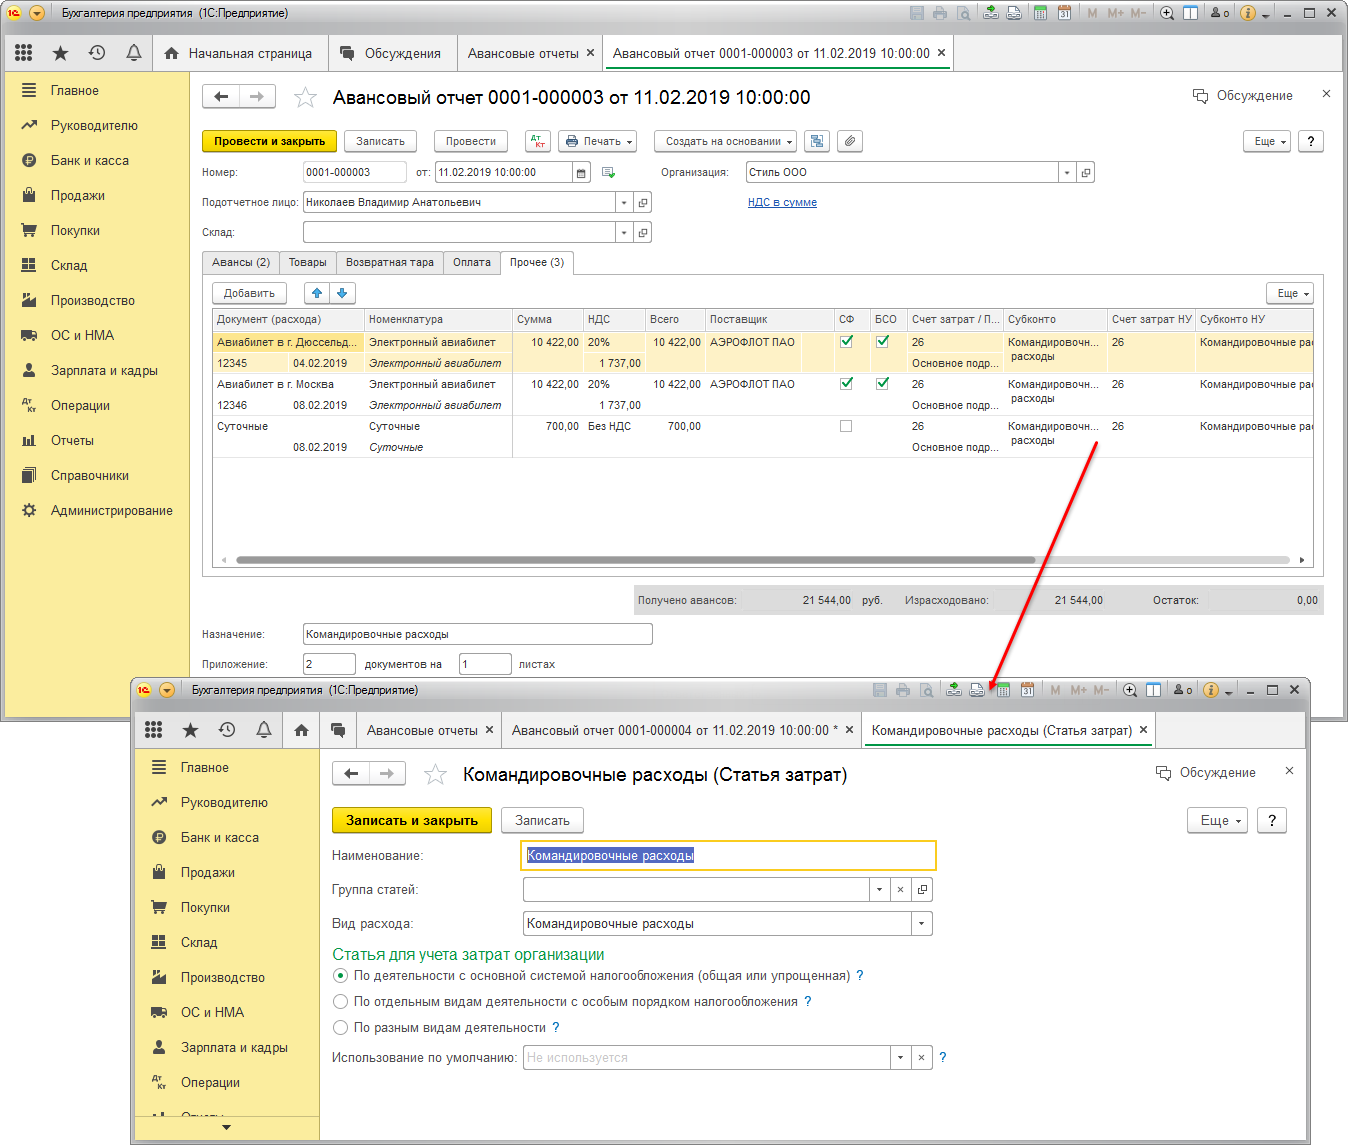Go back arrow in Статья затрат form

[x=350, y=774]
